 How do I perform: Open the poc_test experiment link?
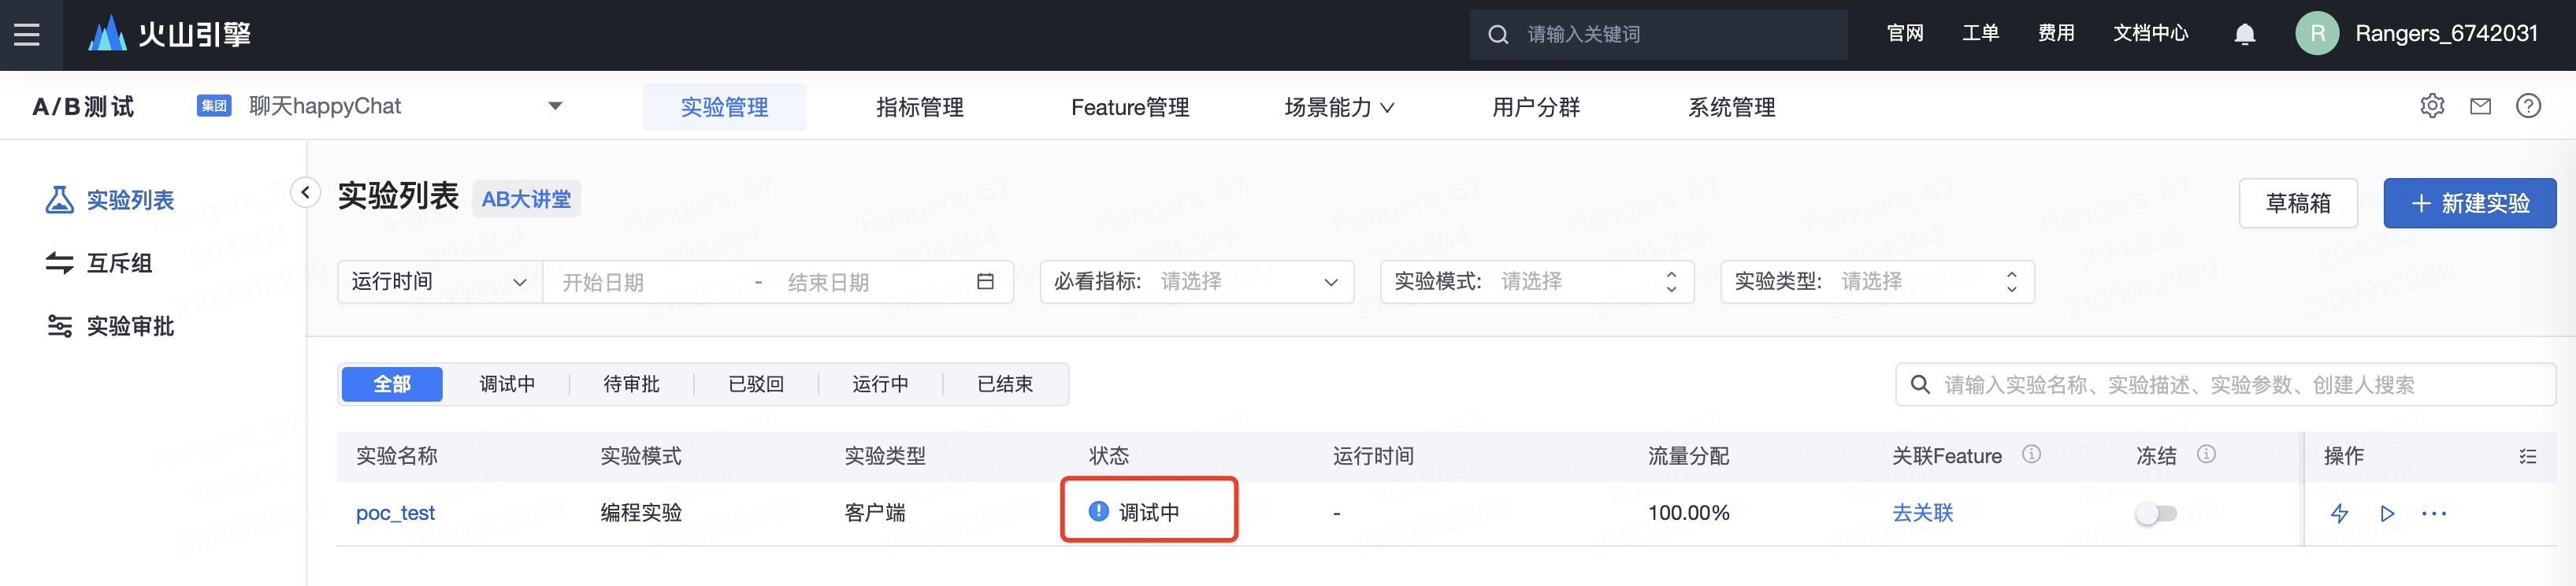396,513
